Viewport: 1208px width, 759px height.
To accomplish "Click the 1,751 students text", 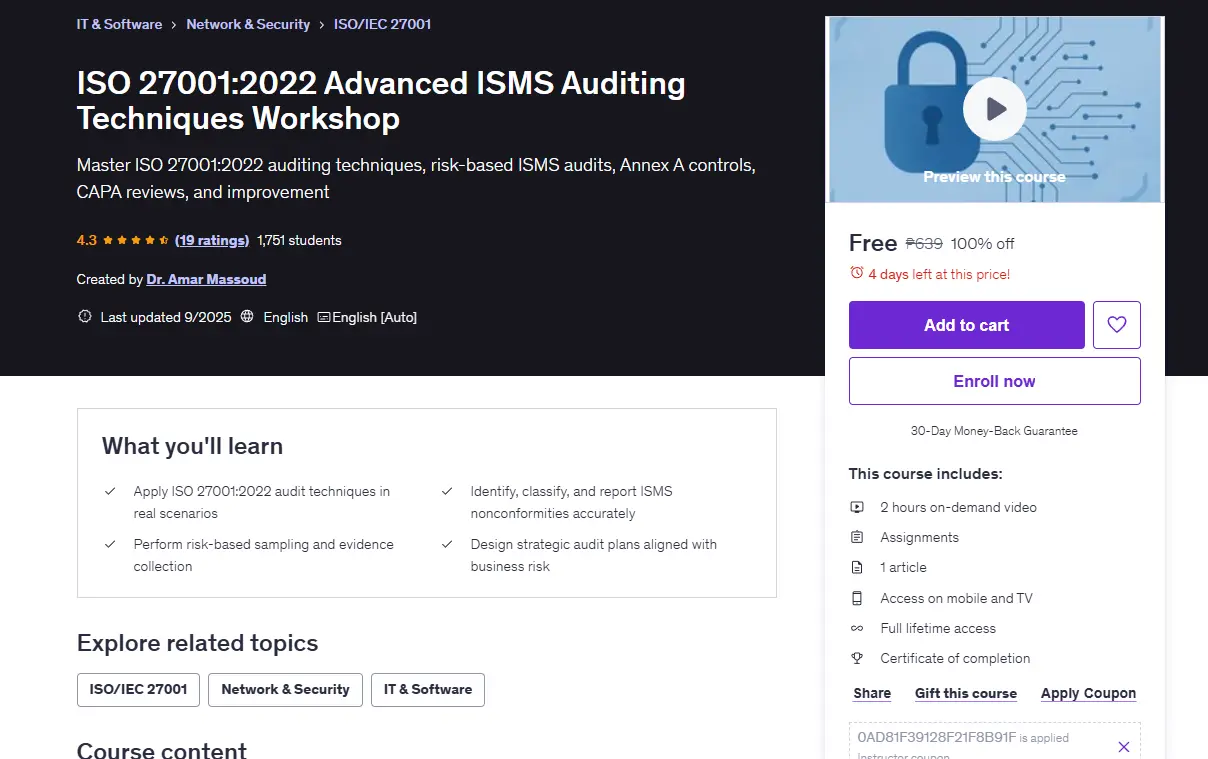I will pyautogui.click(x=299, y=240).
